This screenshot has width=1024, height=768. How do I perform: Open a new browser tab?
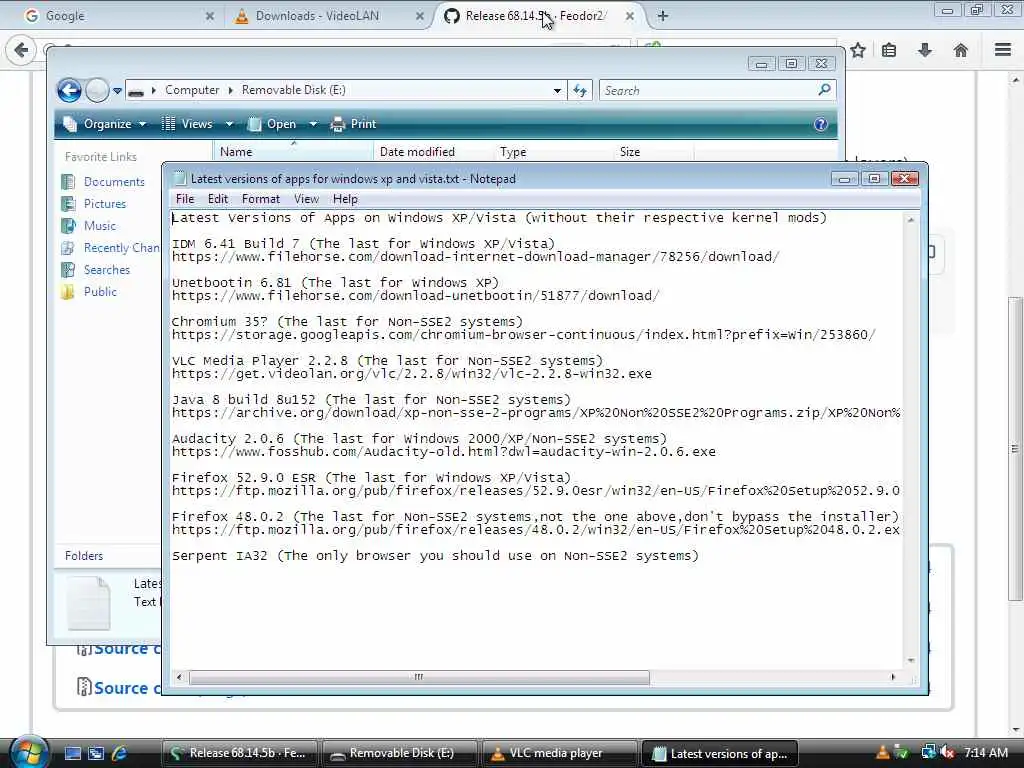[x=662, y=16]
